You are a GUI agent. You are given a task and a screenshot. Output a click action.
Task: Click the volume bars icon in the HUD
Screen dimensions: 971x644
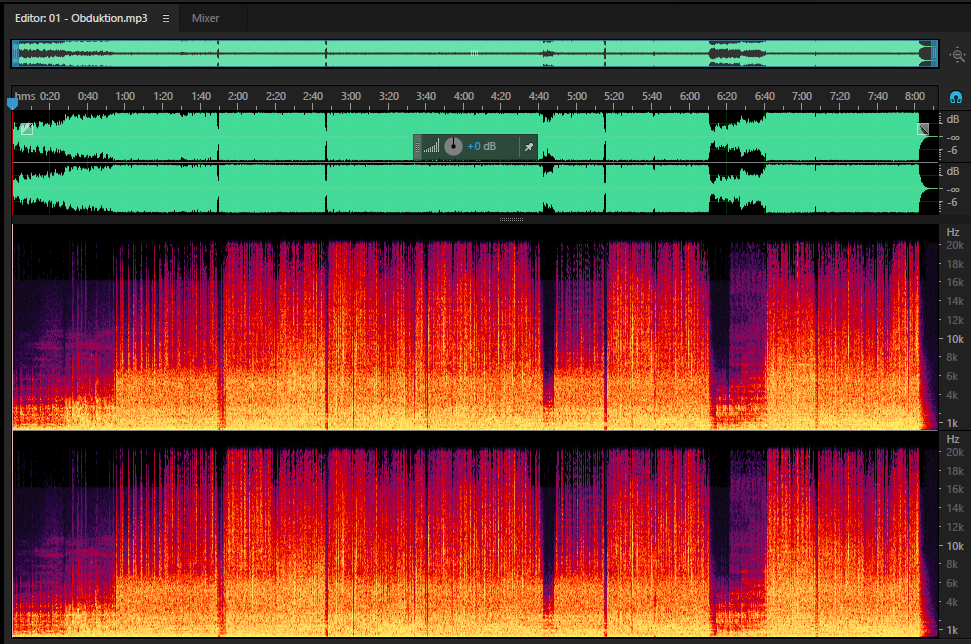[x=432, y=146]
